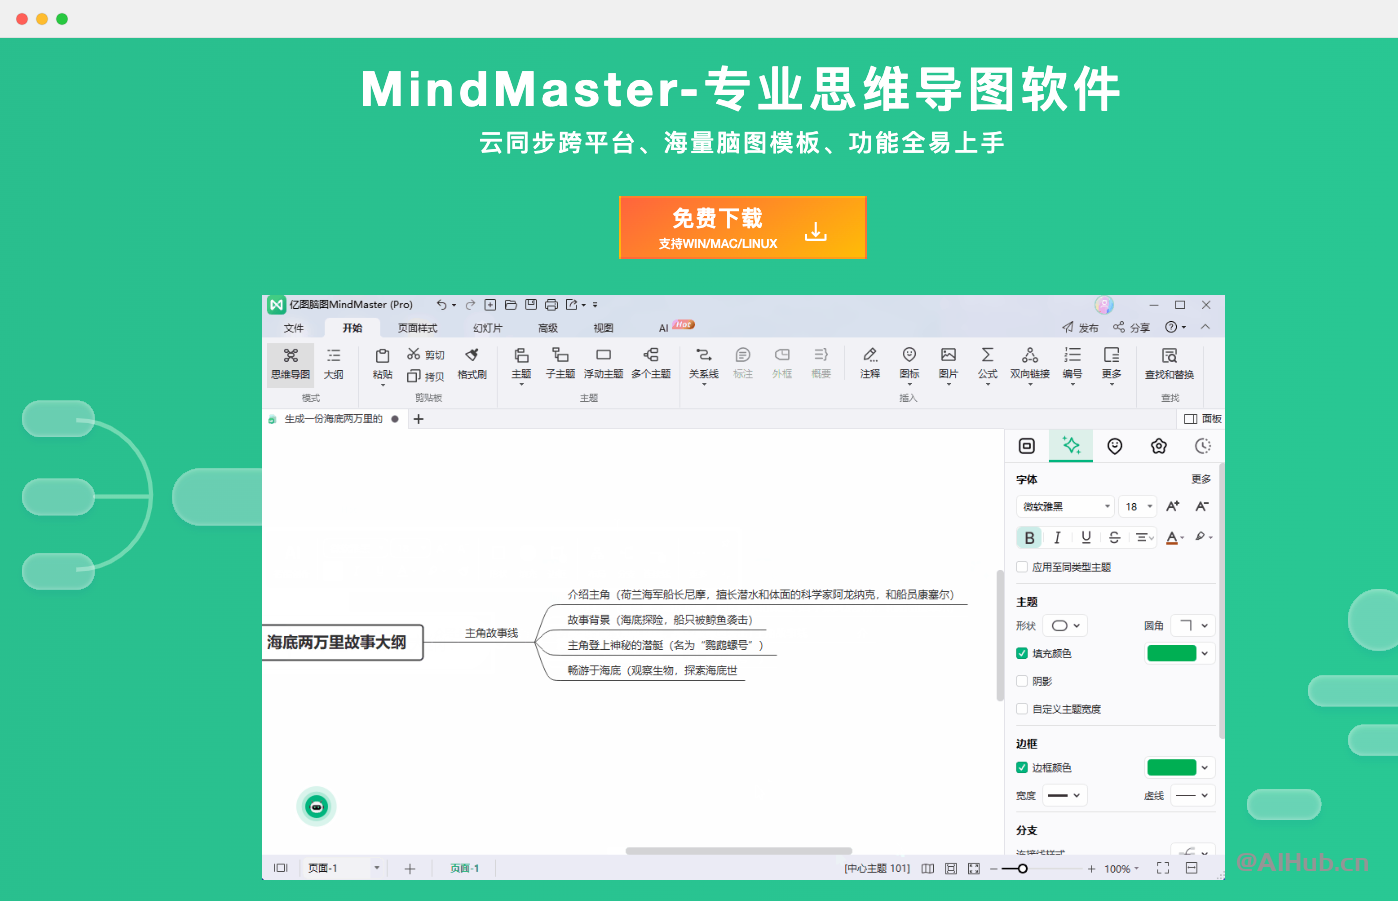Screen dimensions: 1398x901
Task: Switch to the 幻灯片 ribbon tab
Action: click(x=487, y=328)
